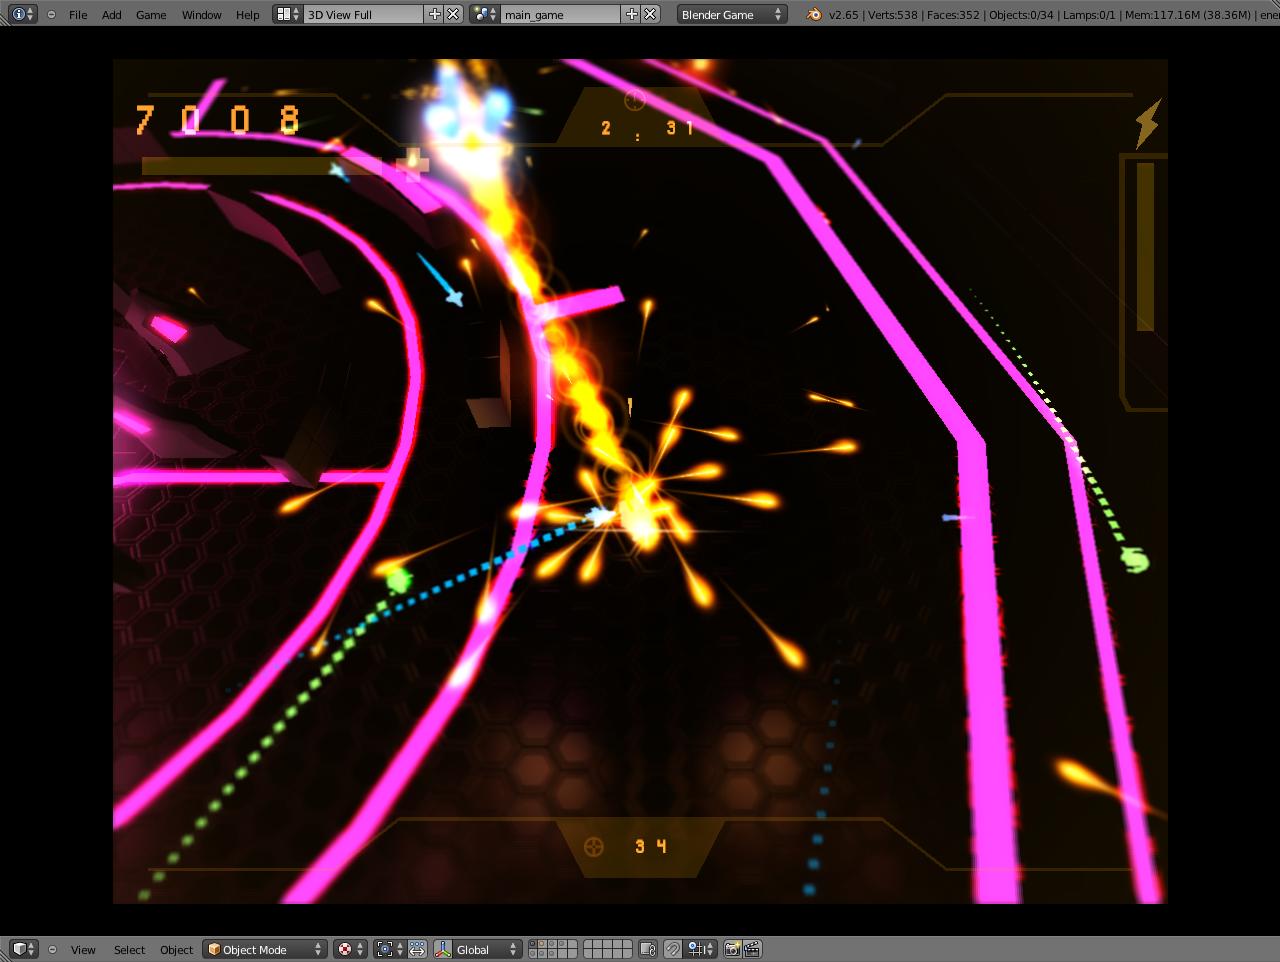Open viewport shading selector
Screen dimensions: 1280x962
click(349, 949)
